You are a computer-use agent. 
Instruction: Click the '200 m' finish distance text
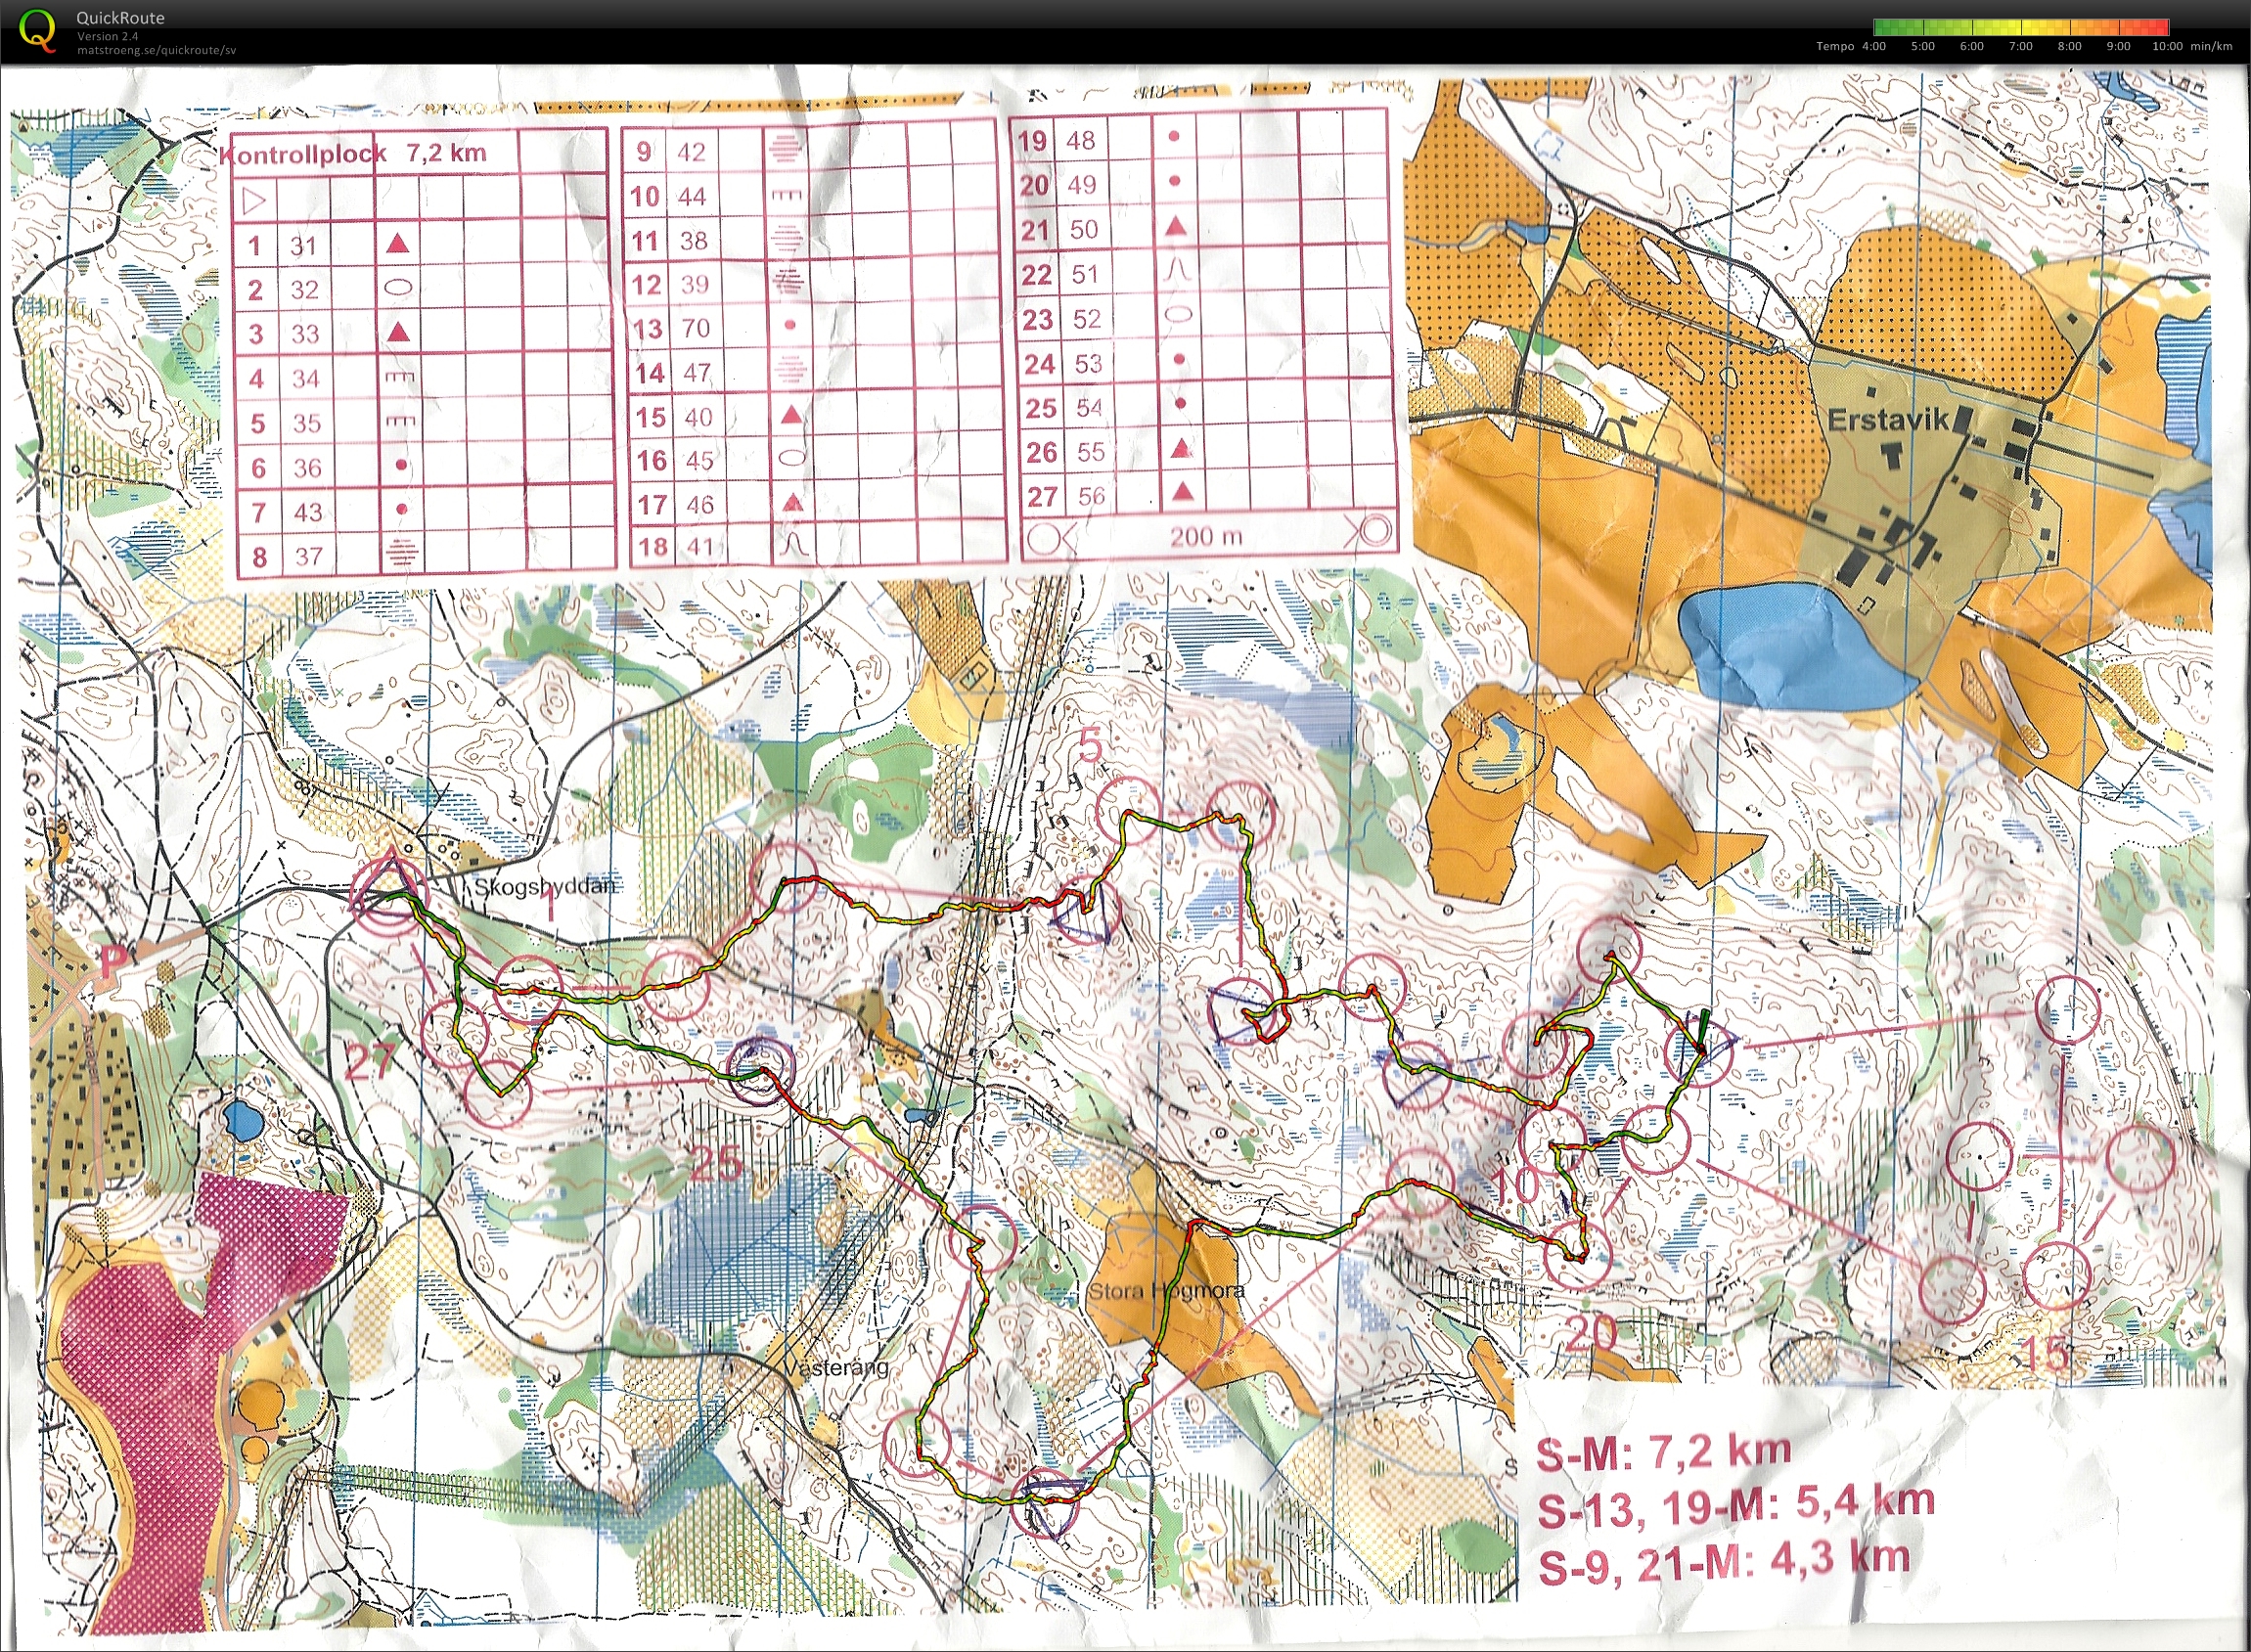coord(1206,536)
